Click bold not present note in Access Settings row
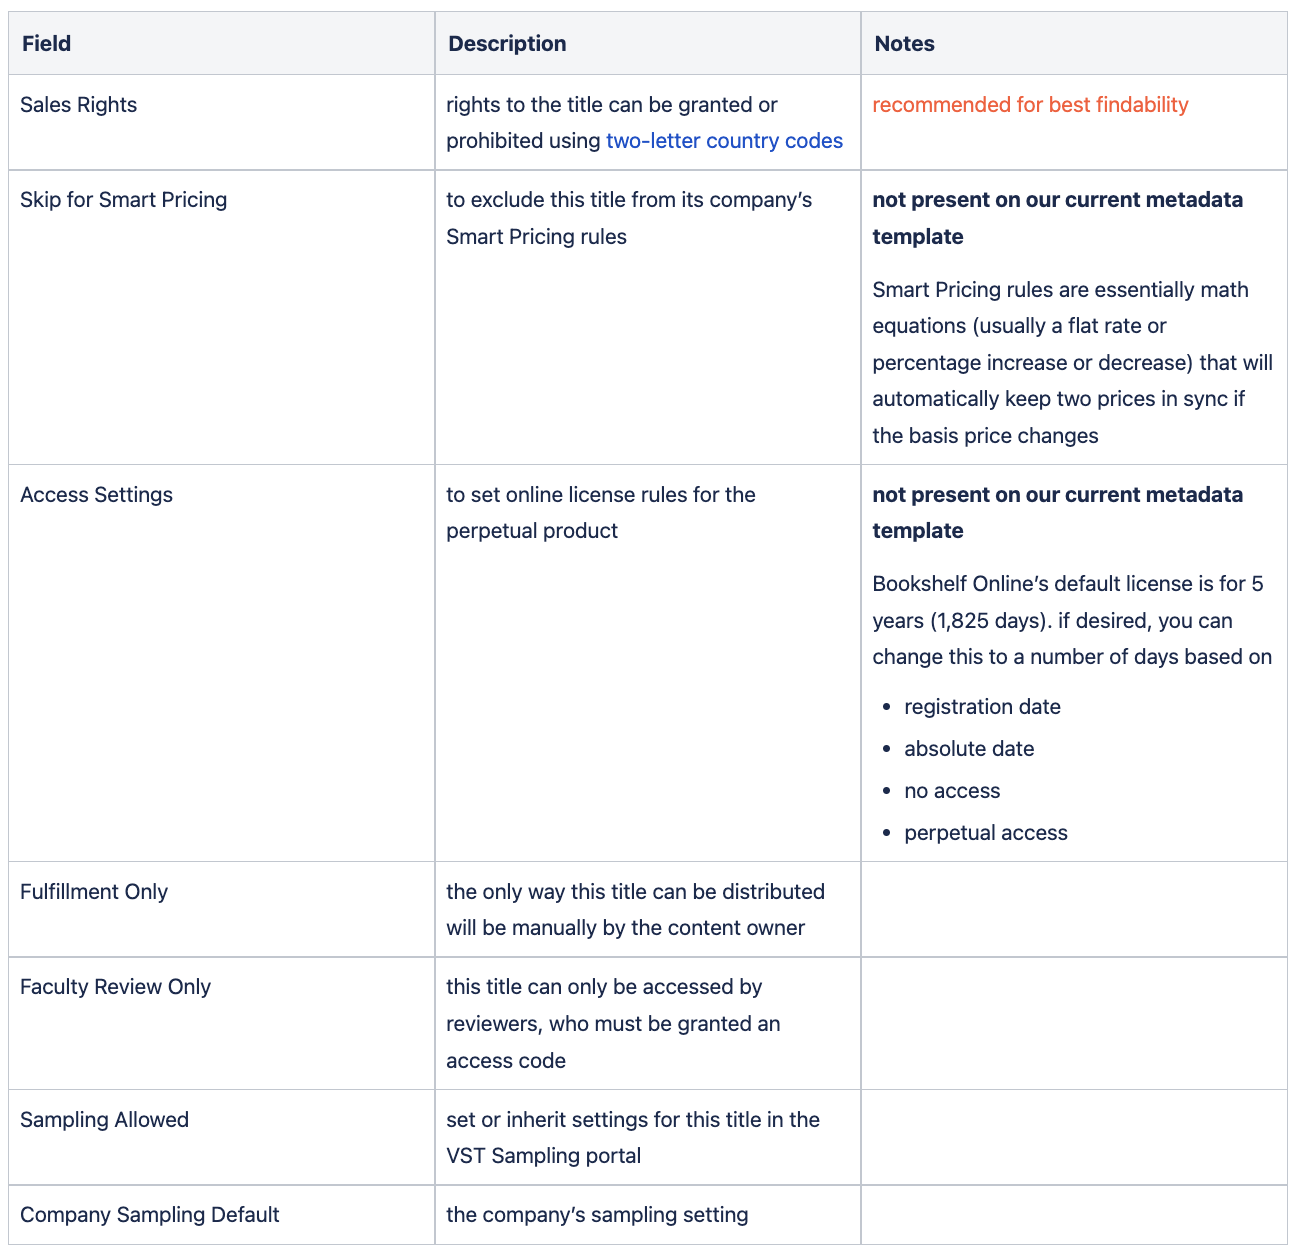Screen dimensions: 1300x1256 pyautogui.click(x=1058, y=513)
